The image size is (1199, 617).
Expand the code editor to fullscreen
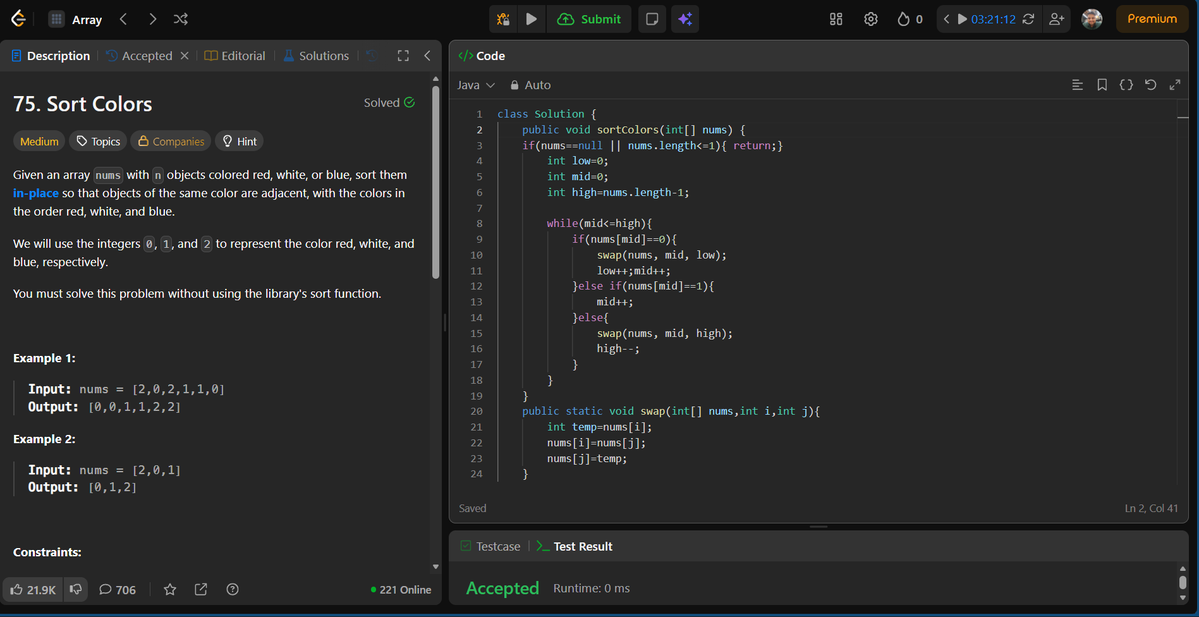pos(1175,85)
